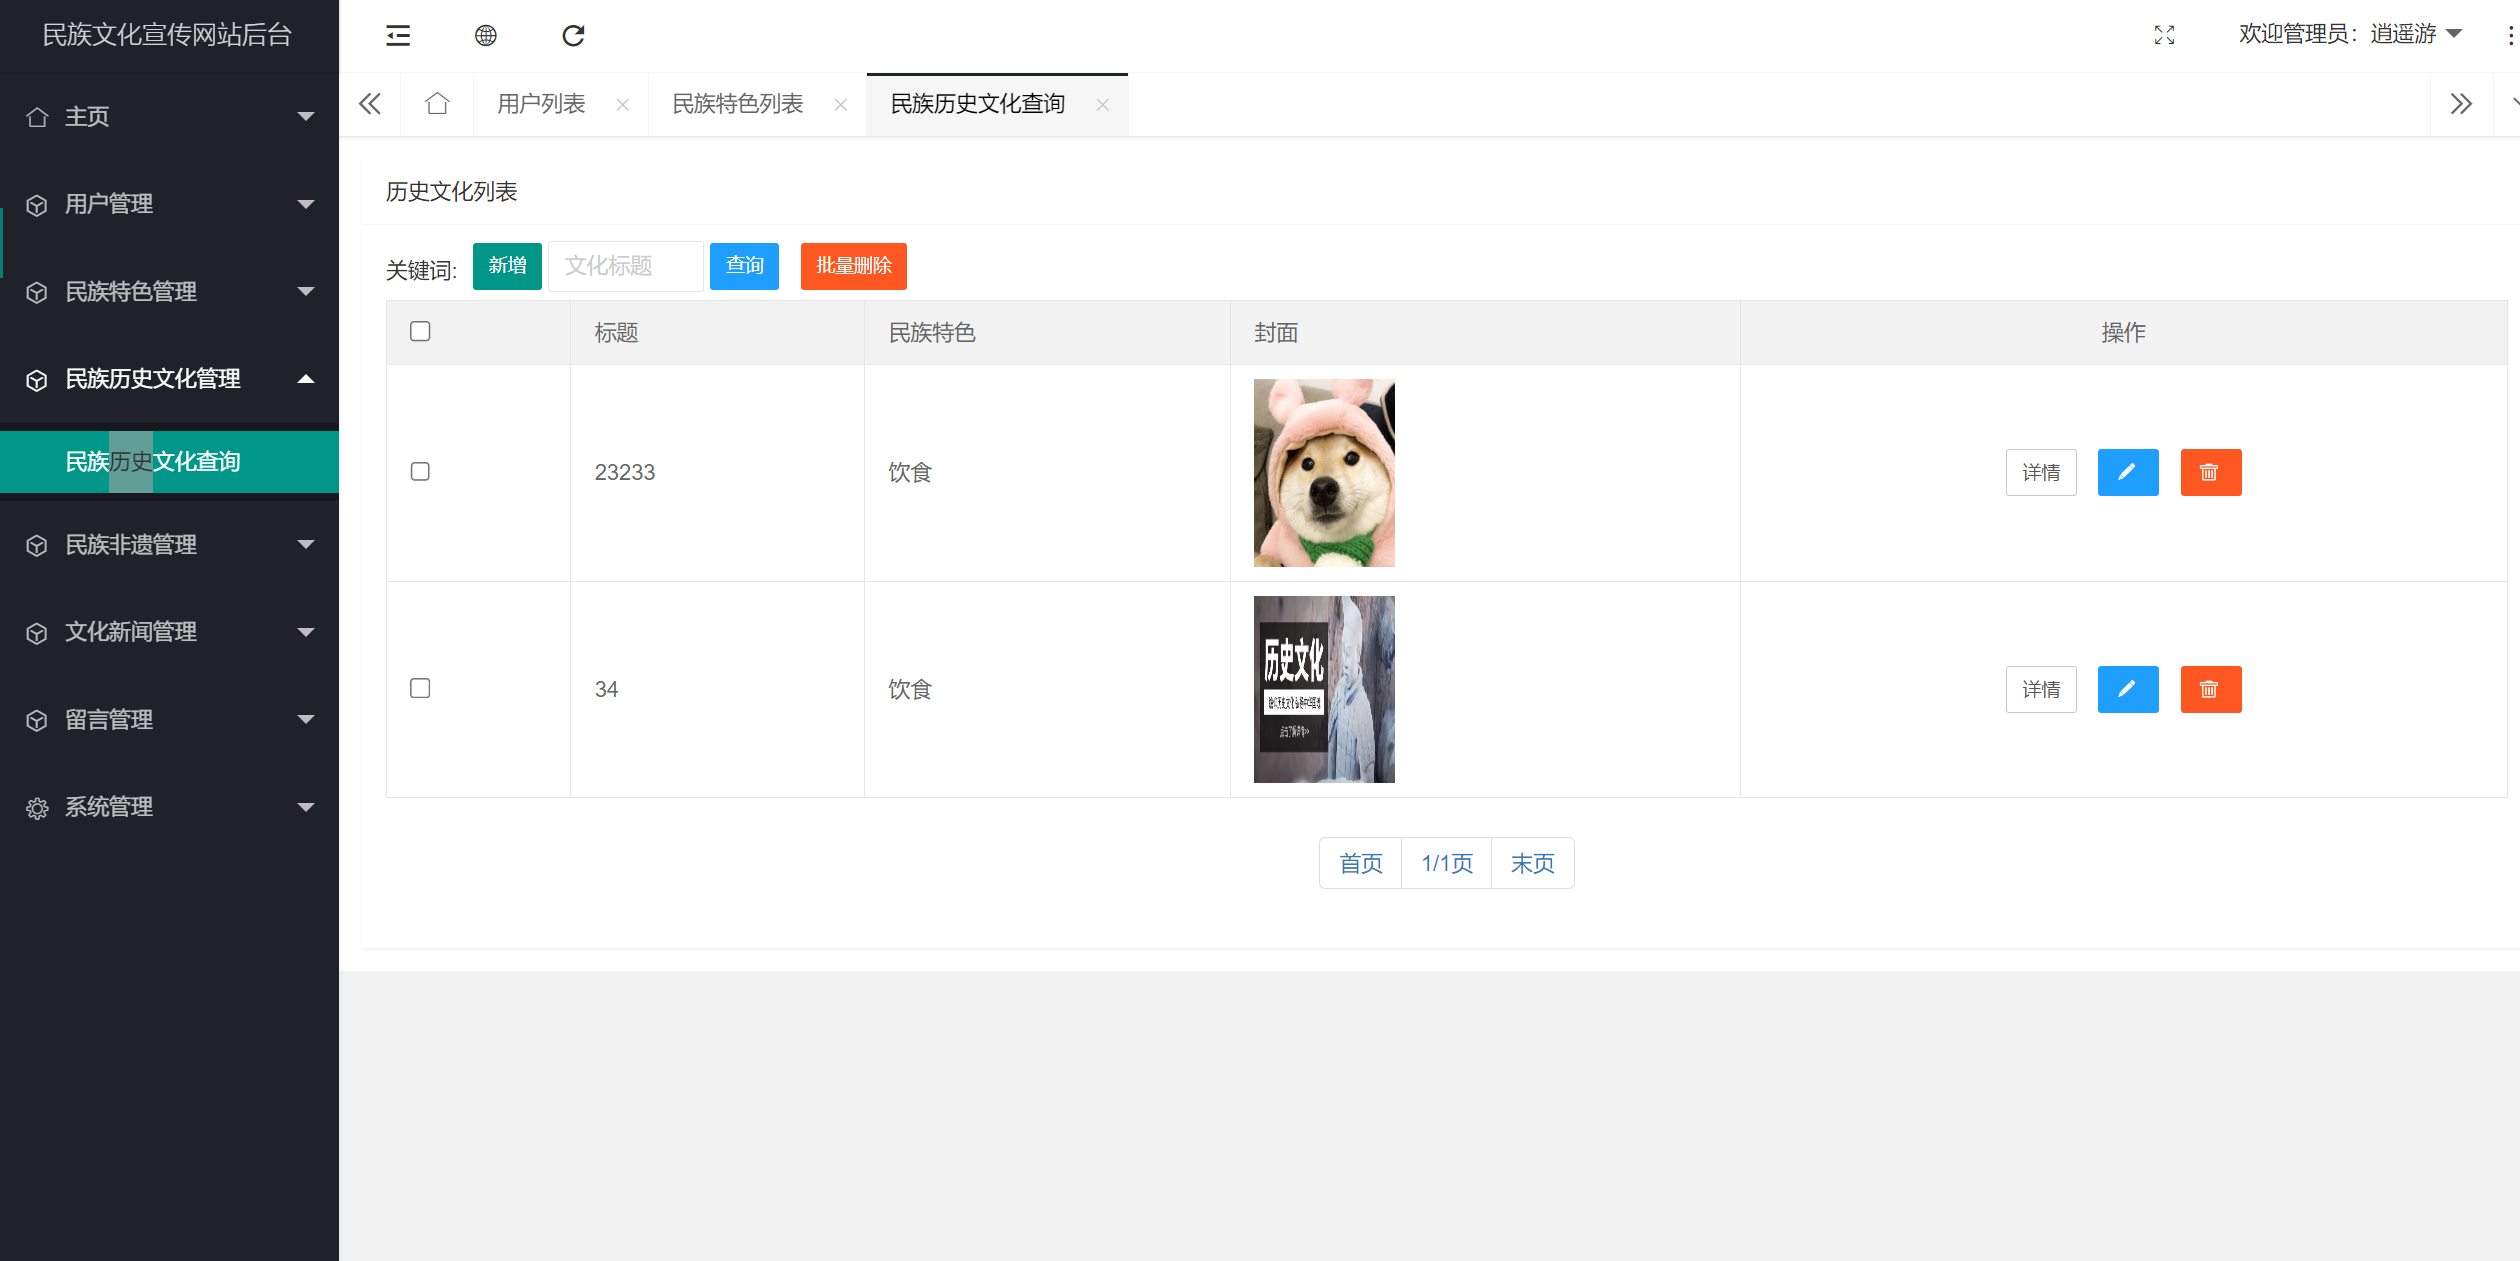This screenshot has height=1261, width=2520.
Task: Check the checkbox for row 34
Action: (x=420, y=689)
